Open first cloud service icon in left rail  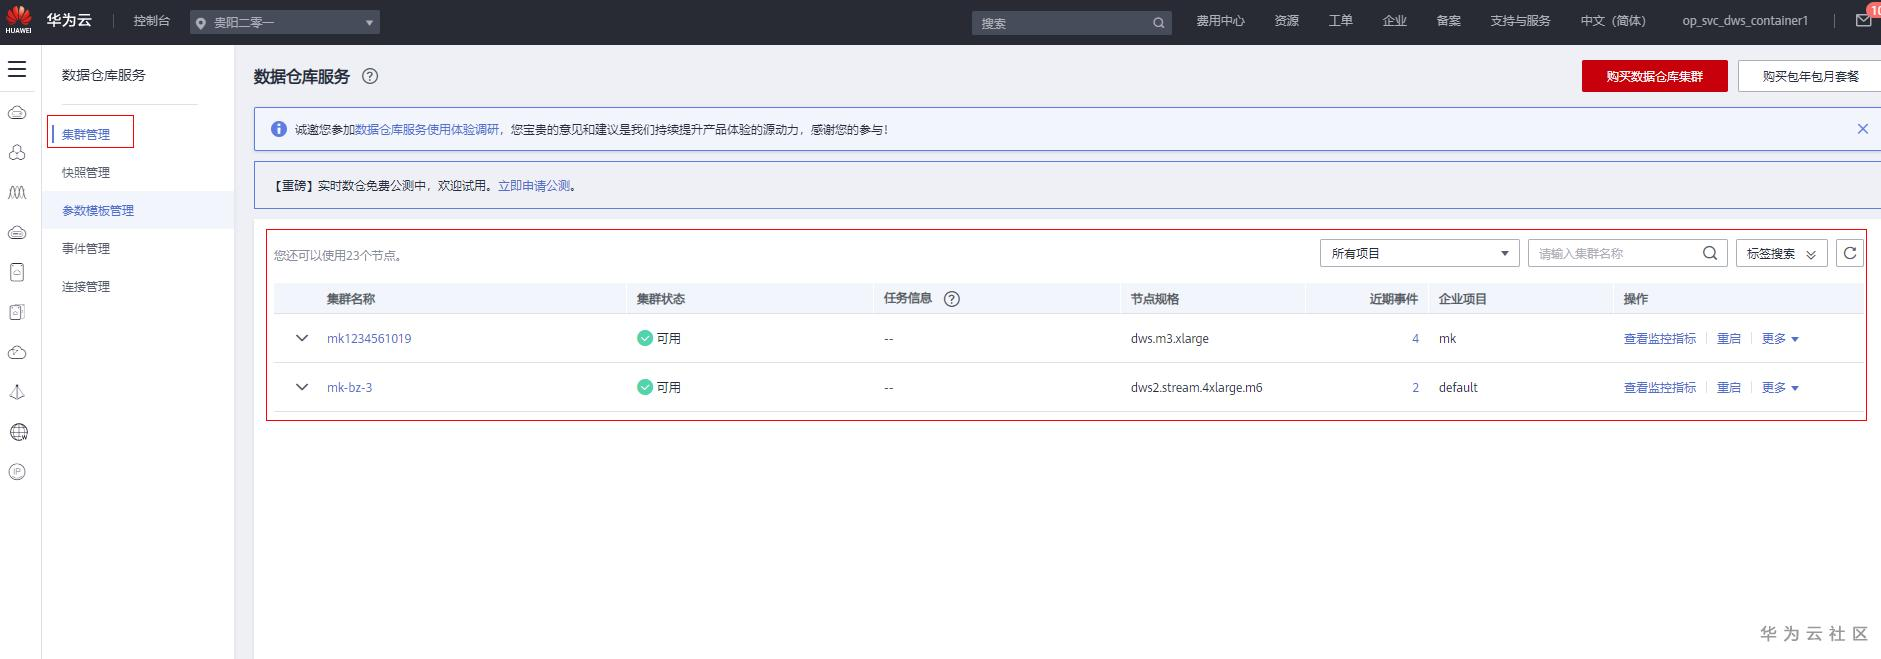[17, 113]
